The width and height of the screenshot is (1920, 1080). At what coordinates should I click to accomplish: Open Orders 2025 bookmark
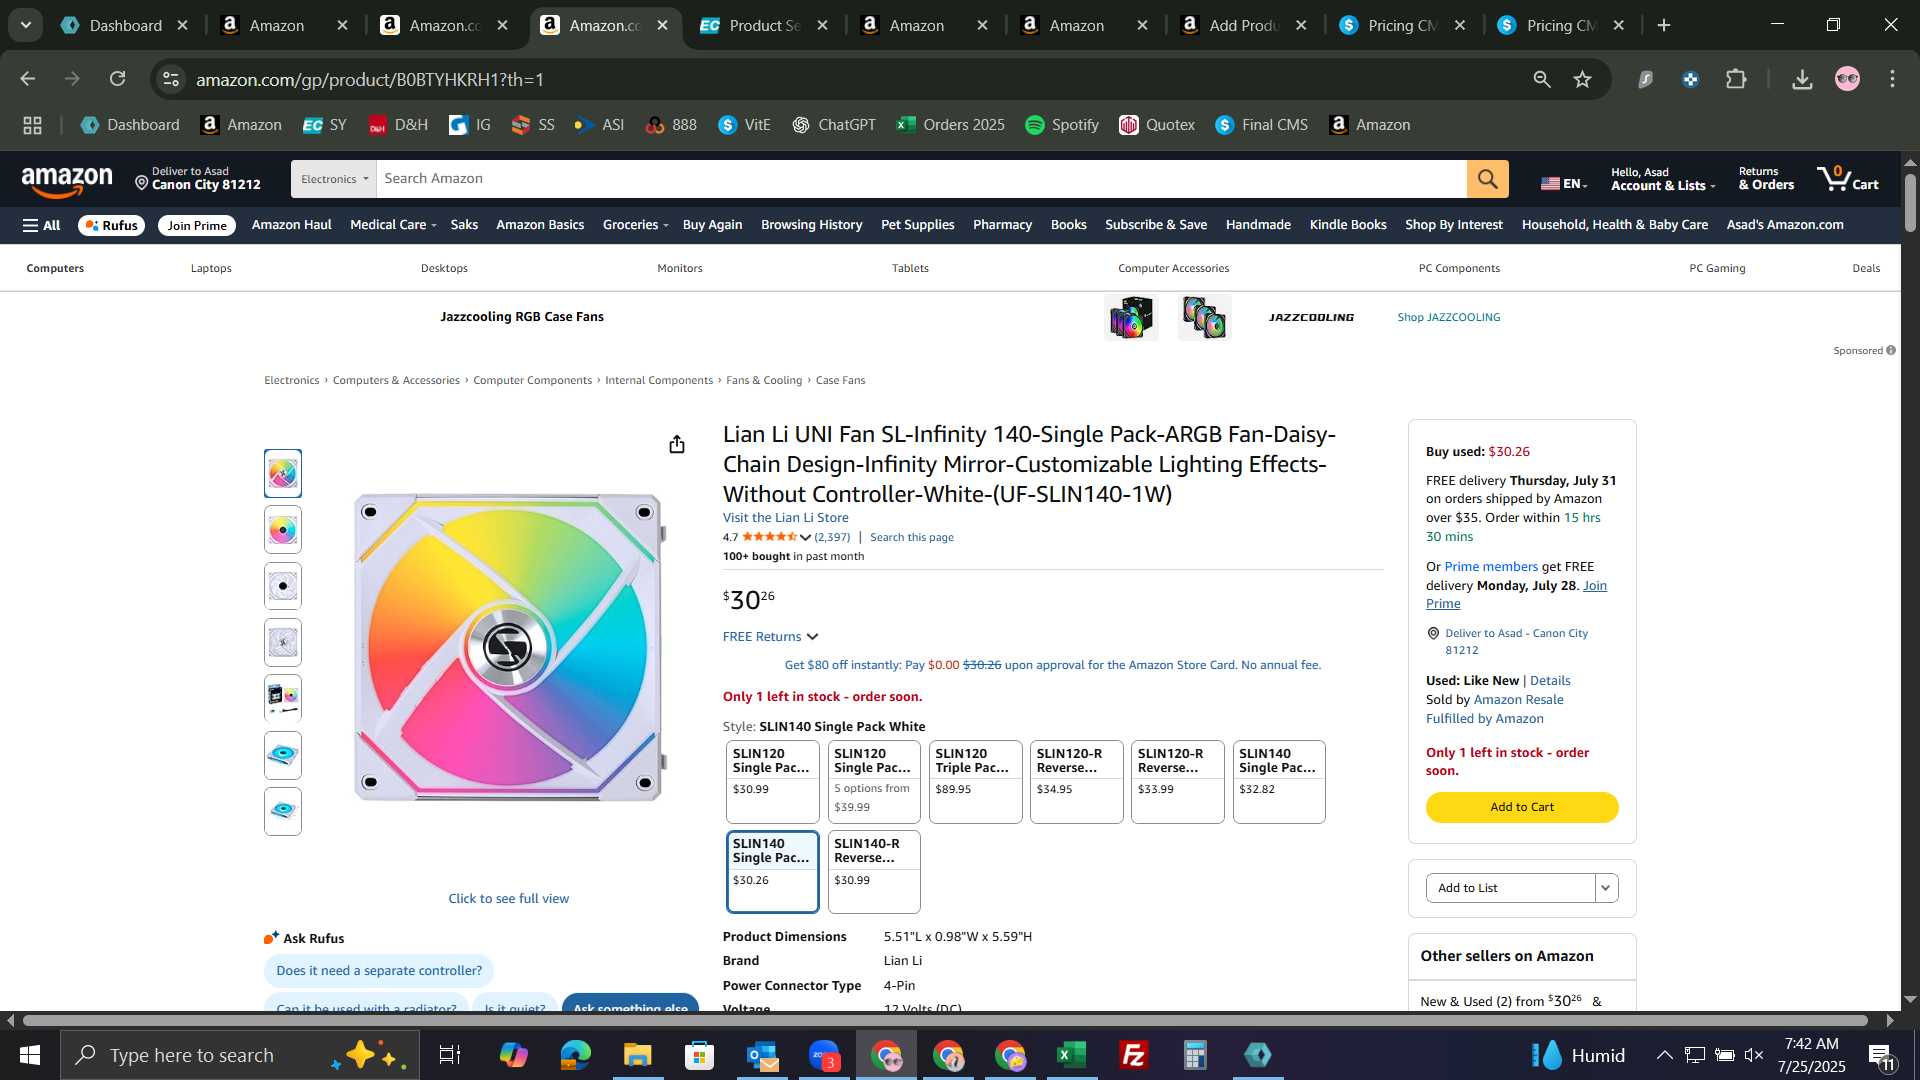(951, 125)
